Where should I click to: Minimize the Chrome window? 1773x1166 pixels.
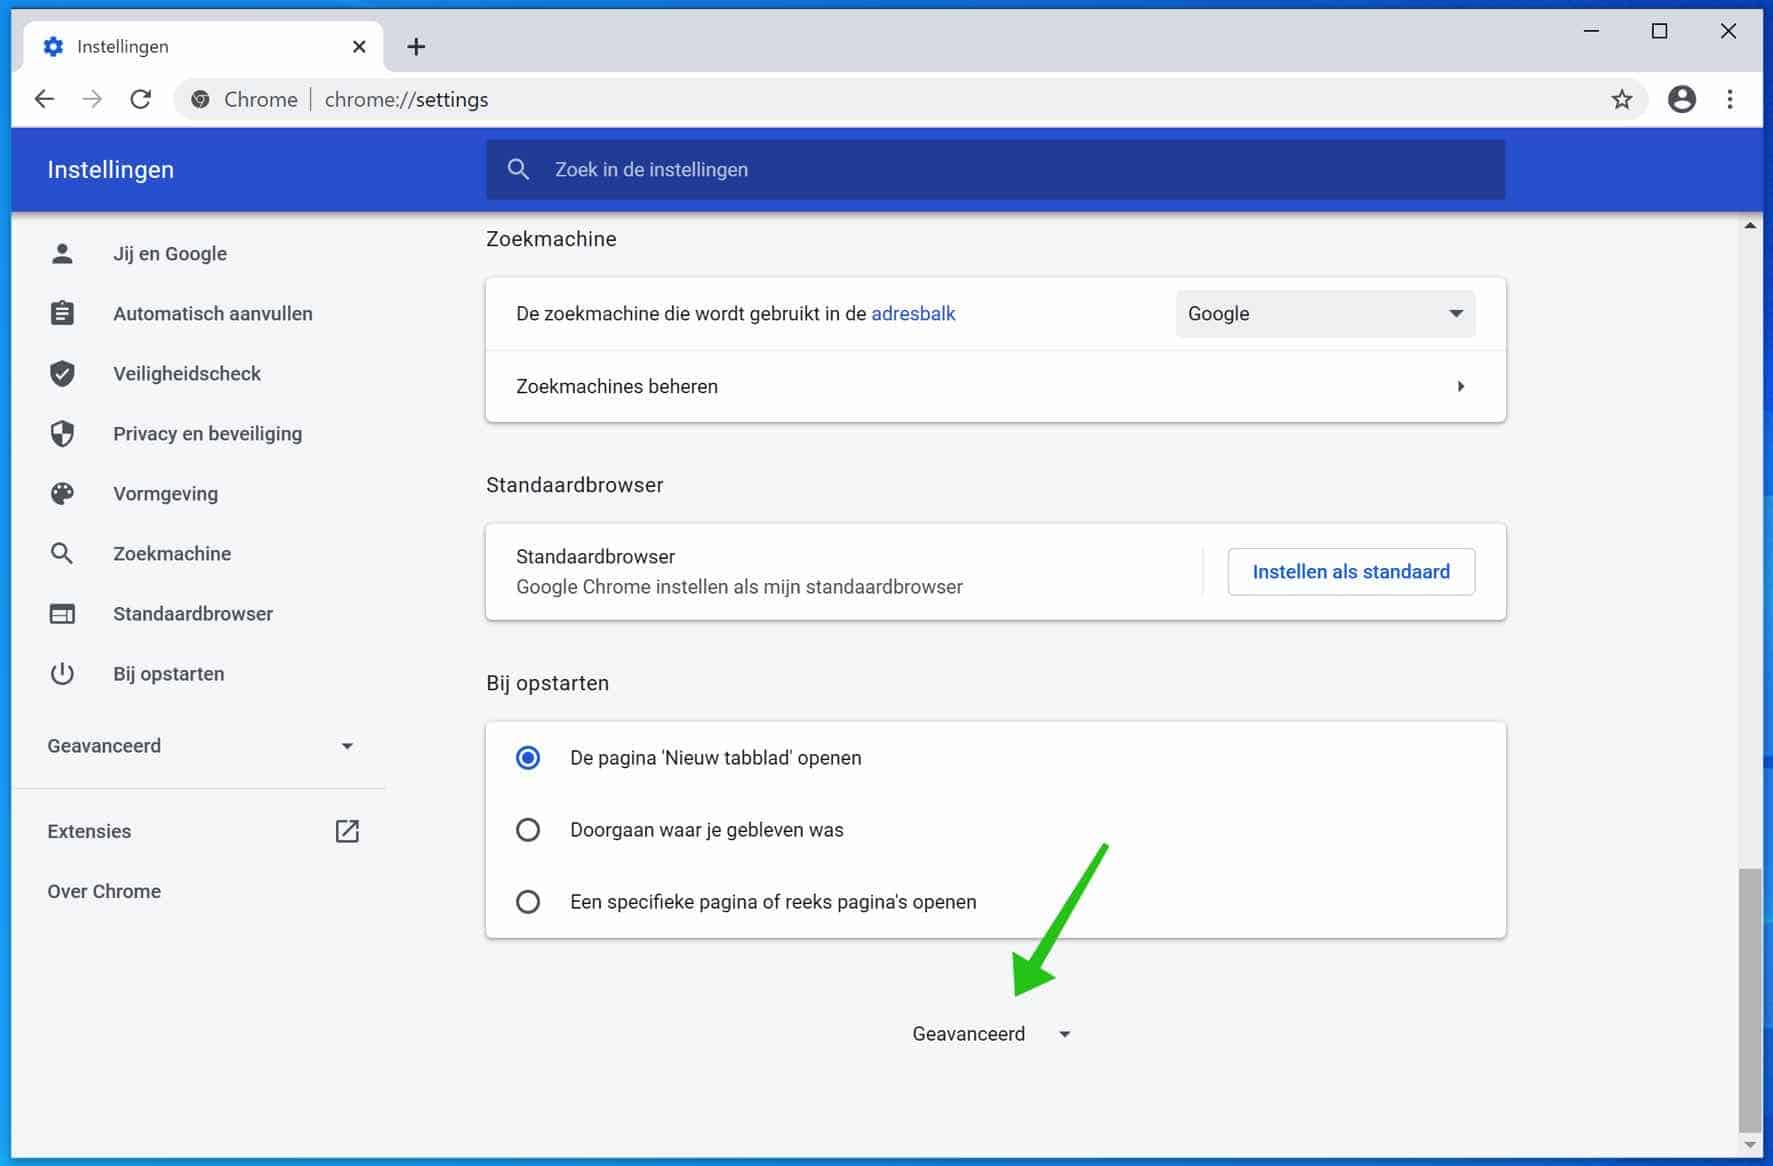(x=1591, y=31)
